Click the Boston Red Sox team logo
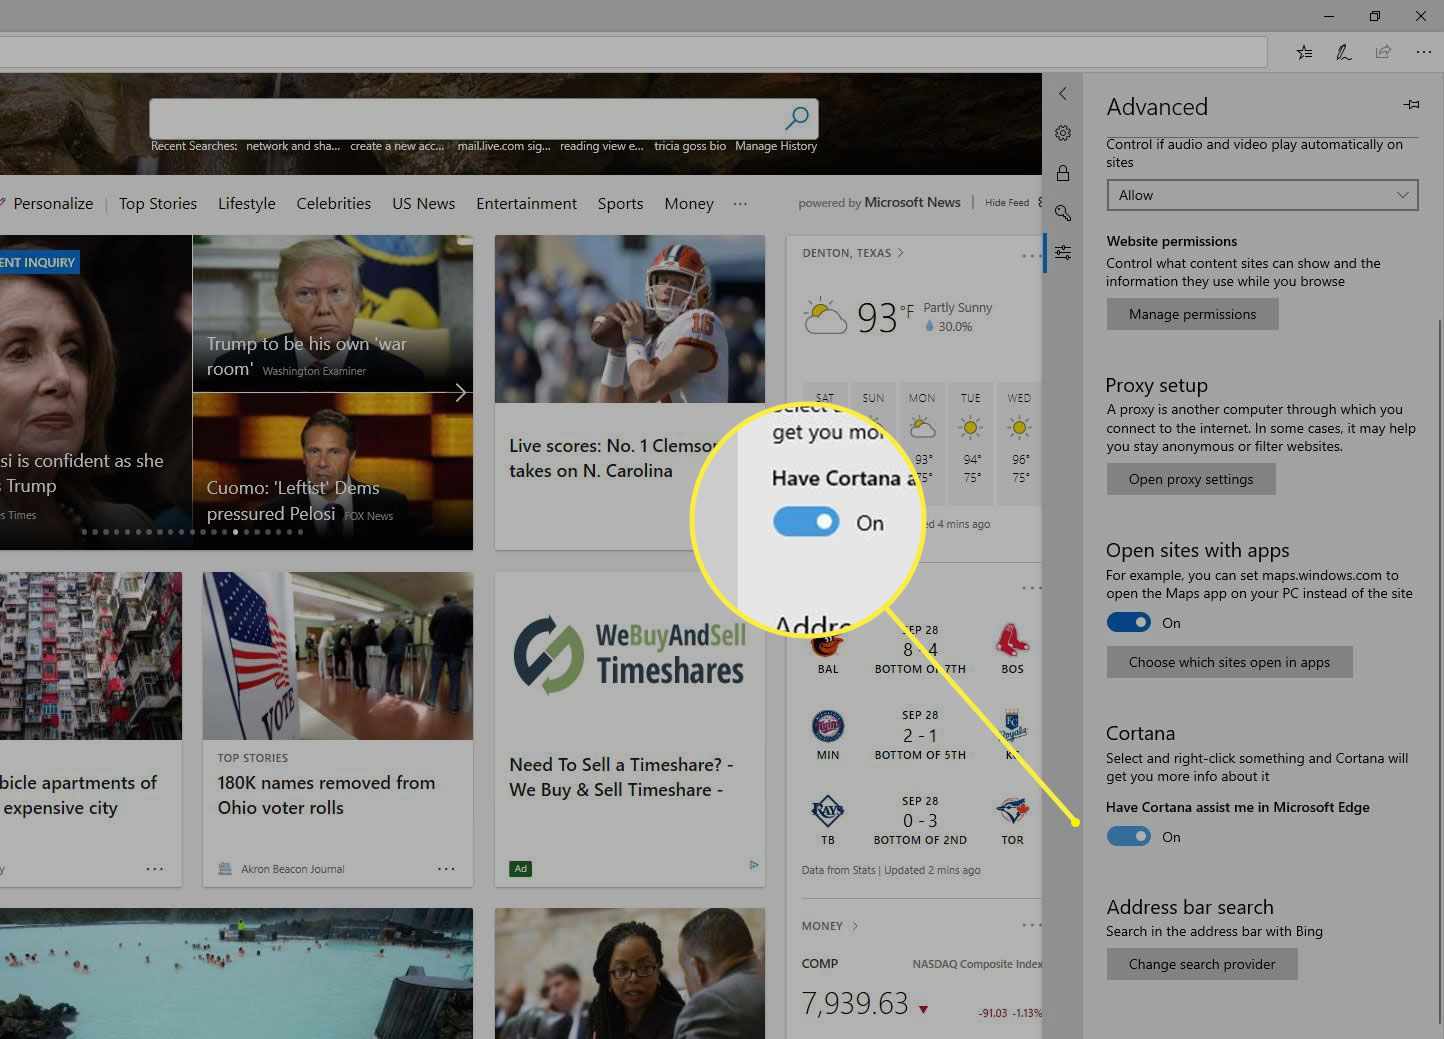This screenshot has width=1444, height=1039. point(1012,640)
